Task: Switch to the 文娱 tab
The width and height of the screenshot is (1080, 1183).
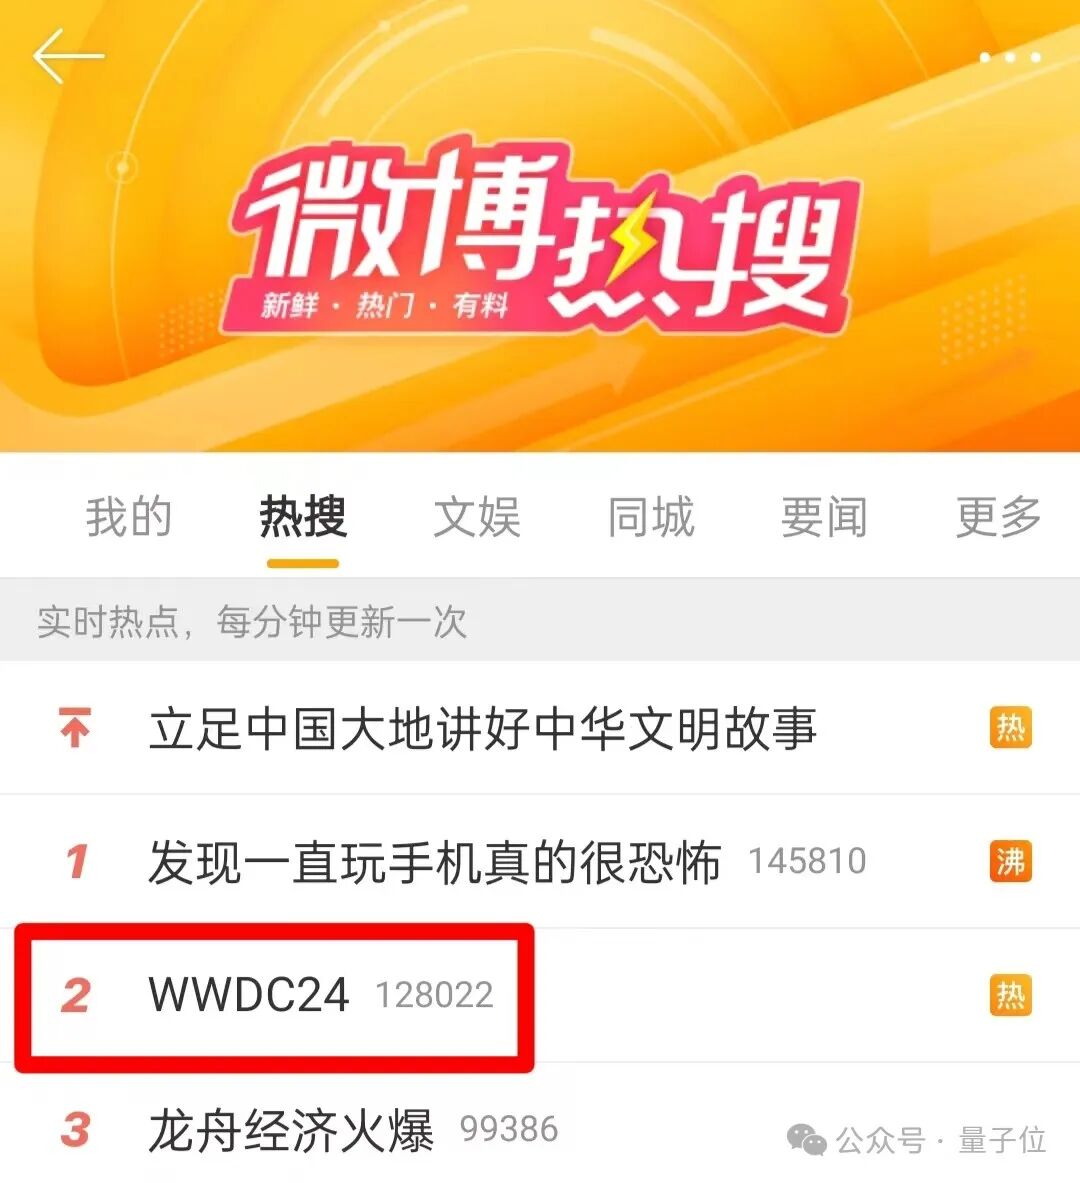Action: coord(477,518)
